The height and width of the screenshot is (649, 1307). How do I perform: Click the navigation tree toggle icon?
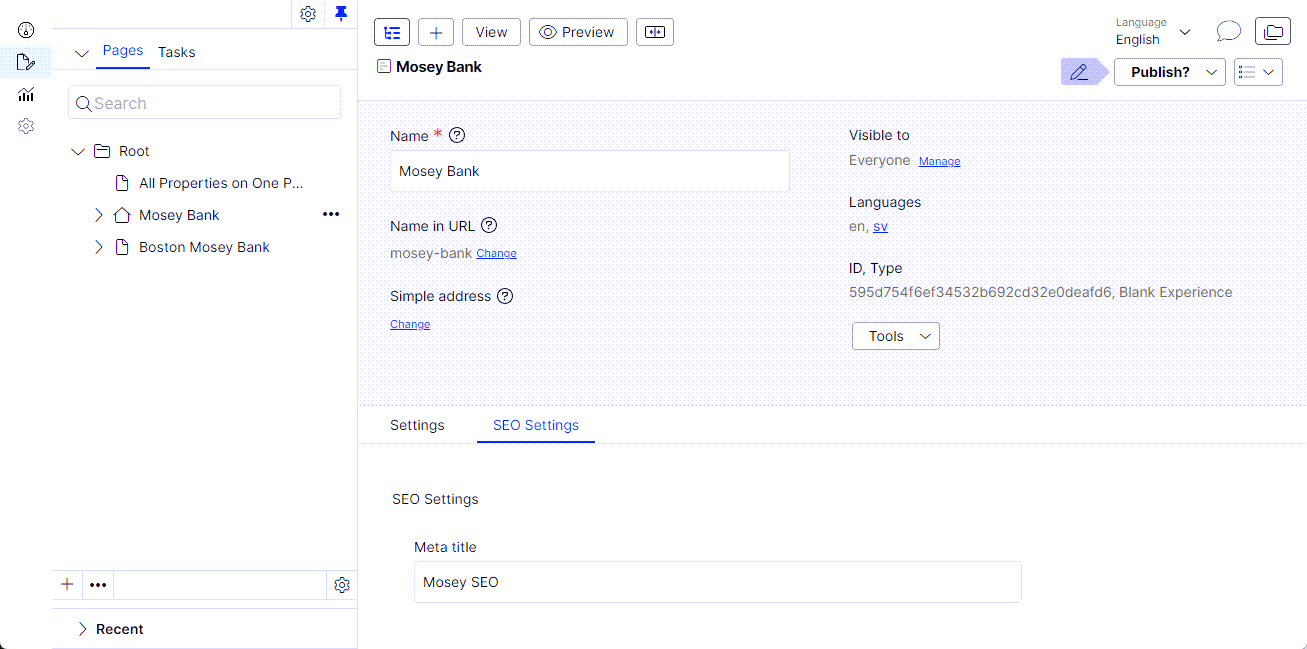(392, 32)
